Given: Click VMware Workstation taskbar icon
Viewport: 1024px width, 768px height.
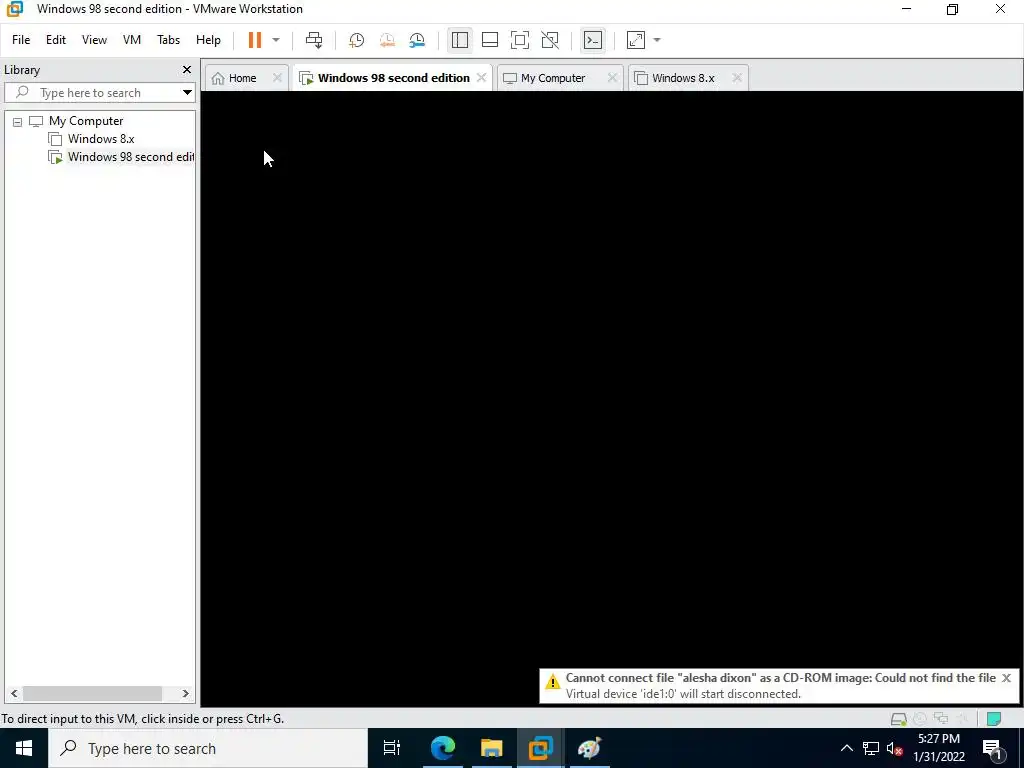Looking at the screenshot, I should point(541,748).
